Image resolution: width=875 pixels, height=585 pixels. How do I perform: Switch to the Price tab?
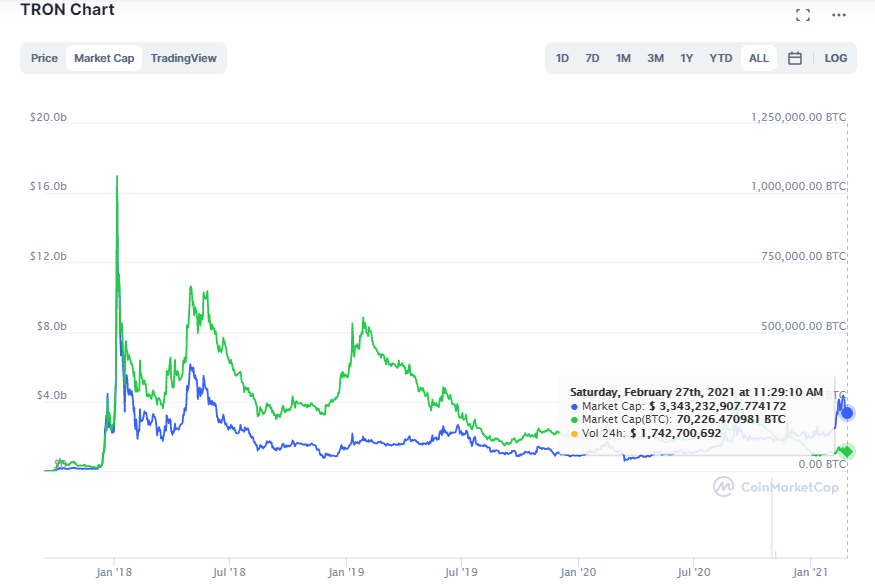44,58
